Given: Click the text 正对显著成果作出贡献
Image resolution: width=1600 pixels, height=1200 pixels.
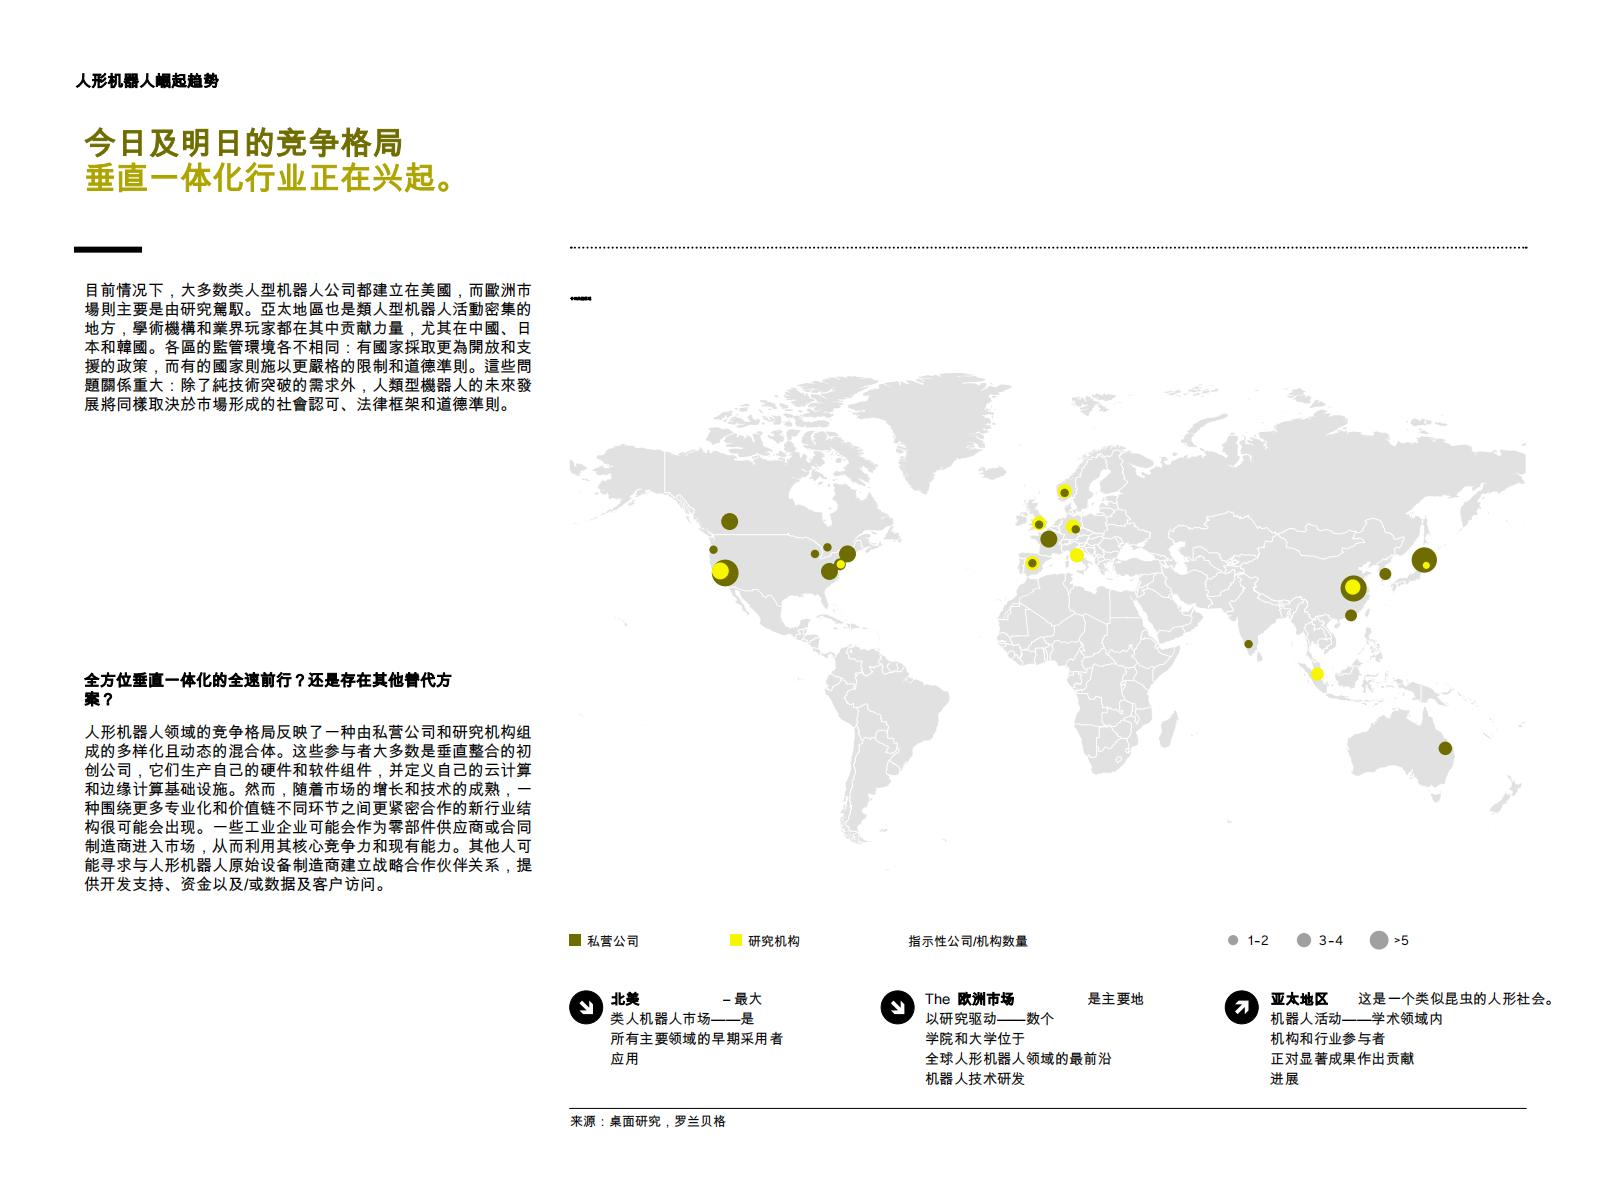Looking at the screenshot, I should tap(1342, 1059).
